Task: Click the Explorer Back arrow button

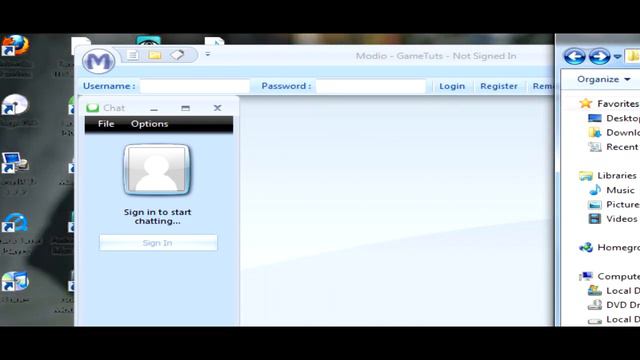Action: (574, 56)
